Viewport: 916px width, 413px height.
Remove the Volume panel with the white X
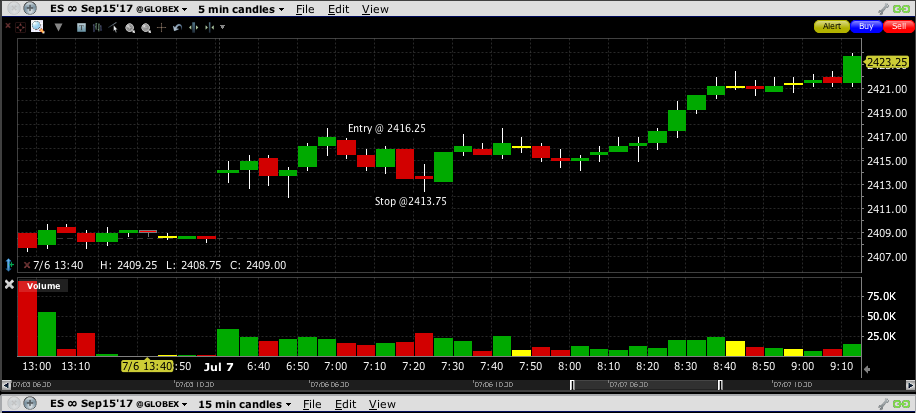click(9, 285)
